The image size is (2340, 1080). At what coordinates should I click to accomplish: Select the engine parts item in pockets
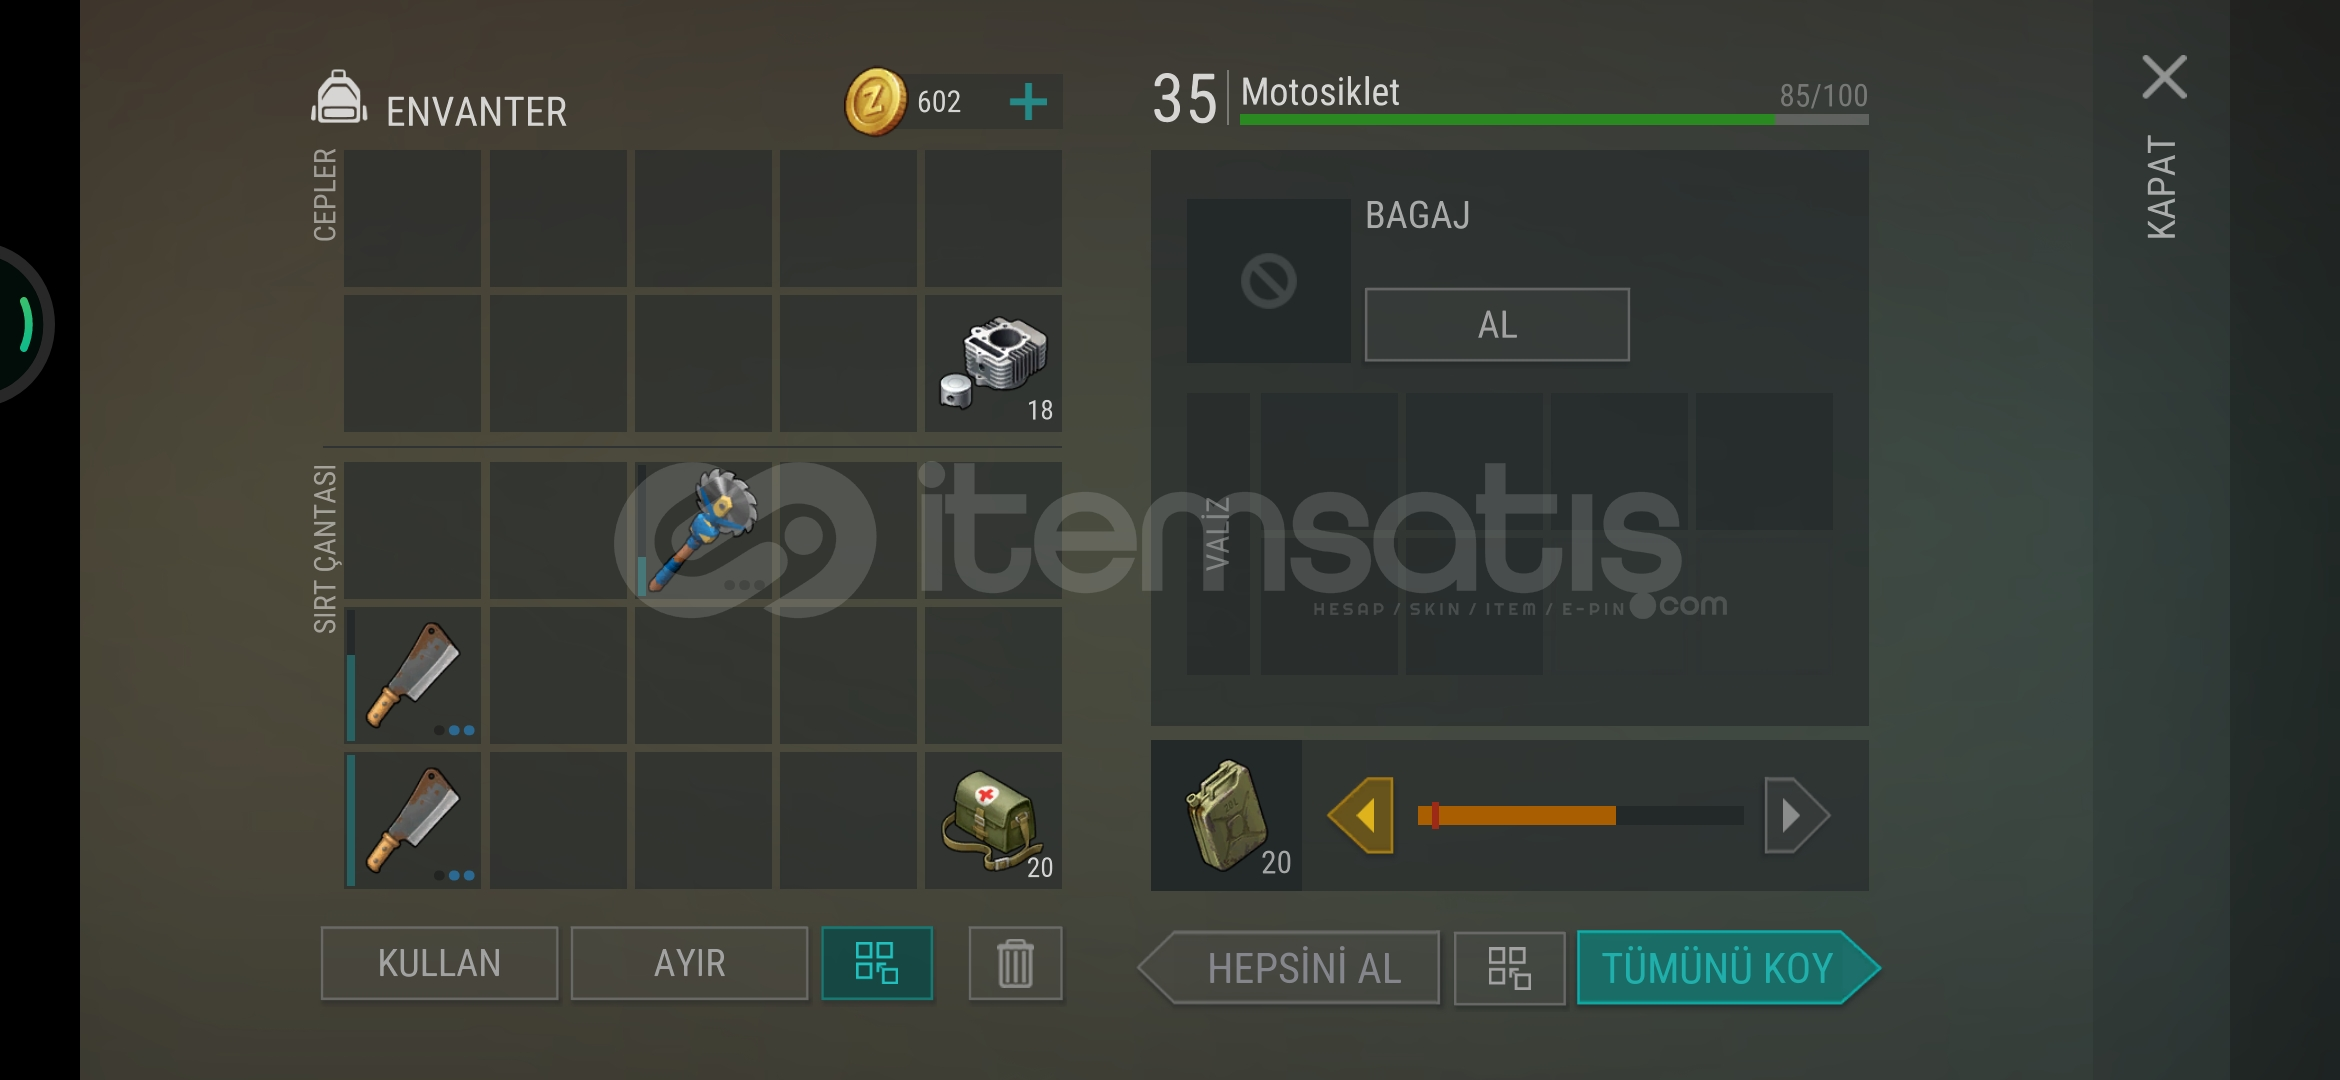(x=993, y=363)
